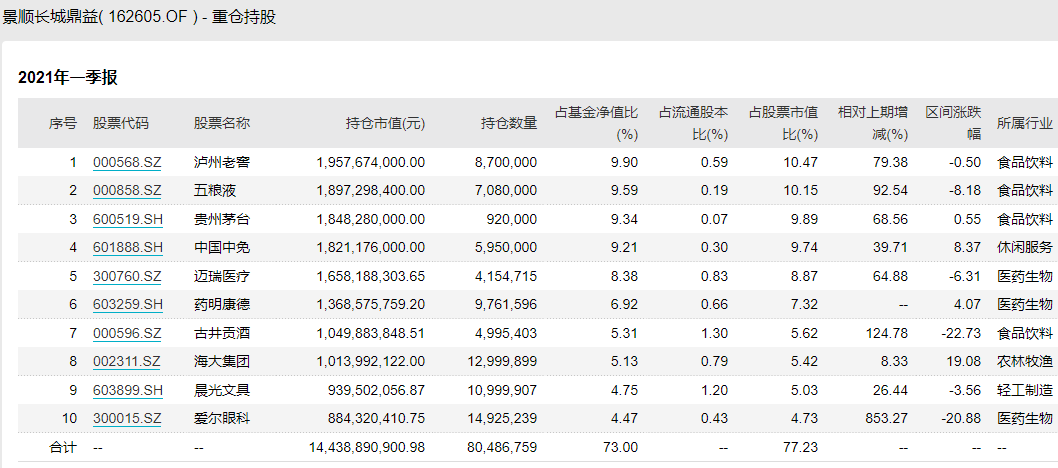Open stock code link 000596.SZ
This screenshot has height=468, width=1058.
(x=127, y=333)
